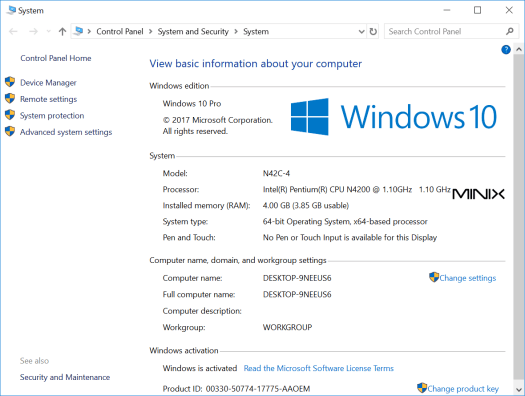525x396 pixels.
Task: Click the vertical scrollbar thumb
Action: click(x=519, y=217)
